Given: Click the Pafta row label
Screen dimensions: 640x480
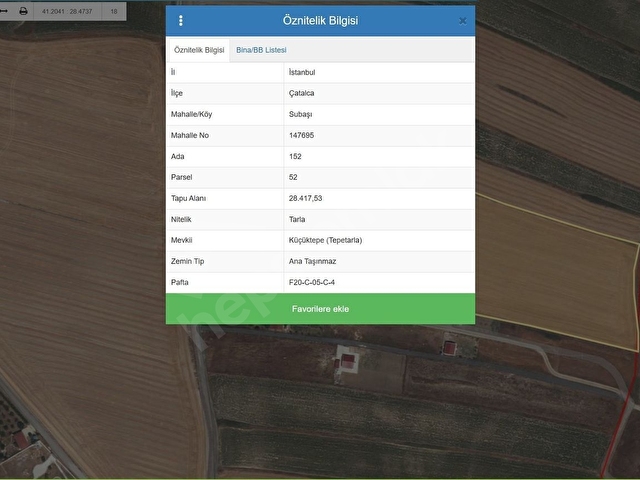Looking at the screenshot, I should (180, 282).
